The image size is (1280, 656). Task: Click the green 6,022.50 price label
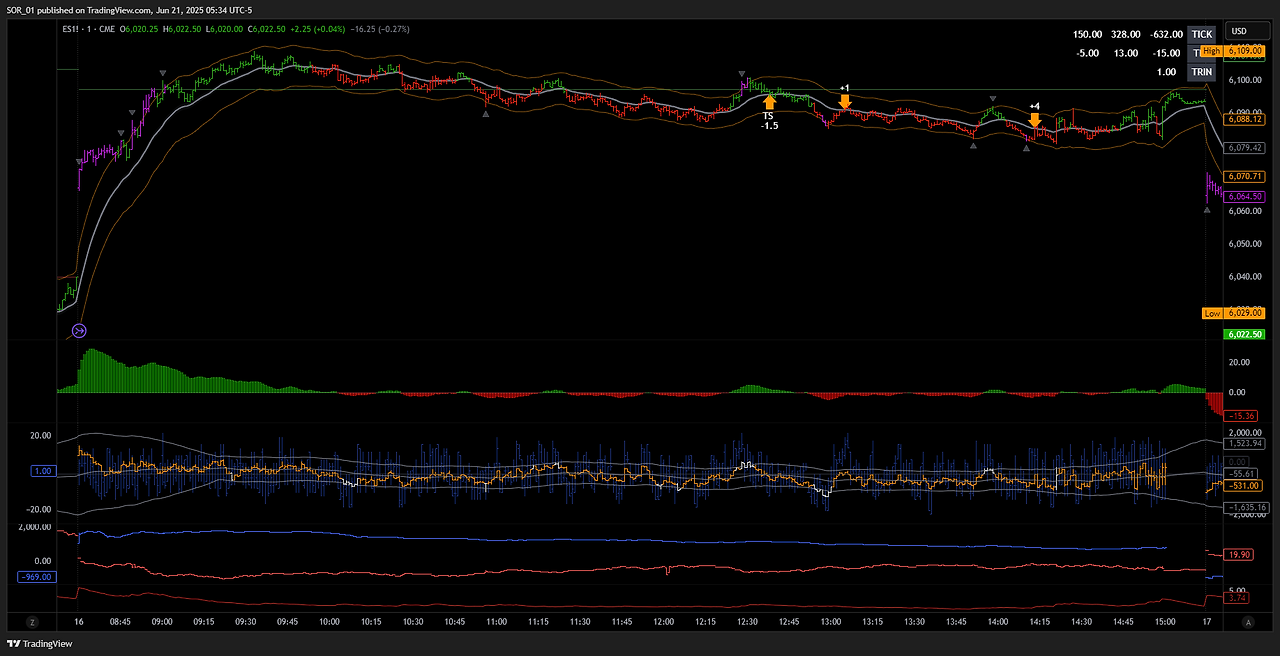point(1244,334)
